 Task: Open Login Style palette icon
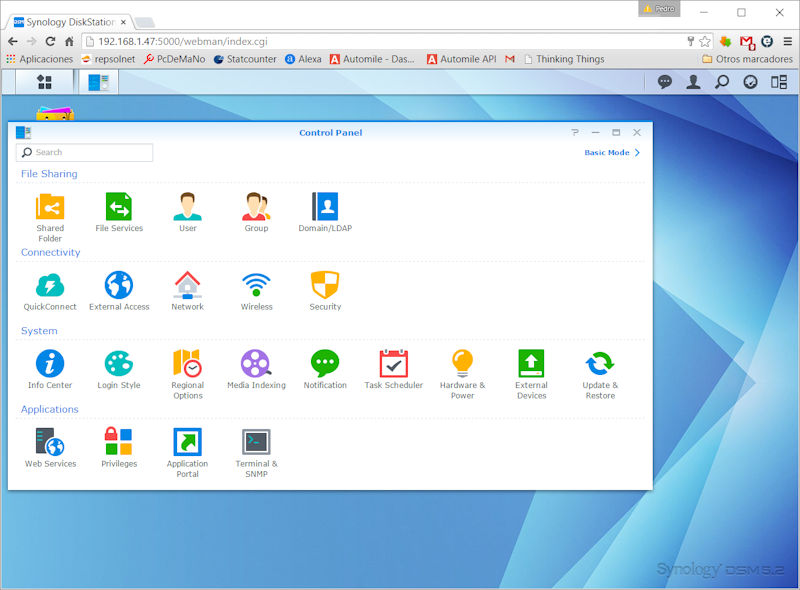[x=119, y=370]
